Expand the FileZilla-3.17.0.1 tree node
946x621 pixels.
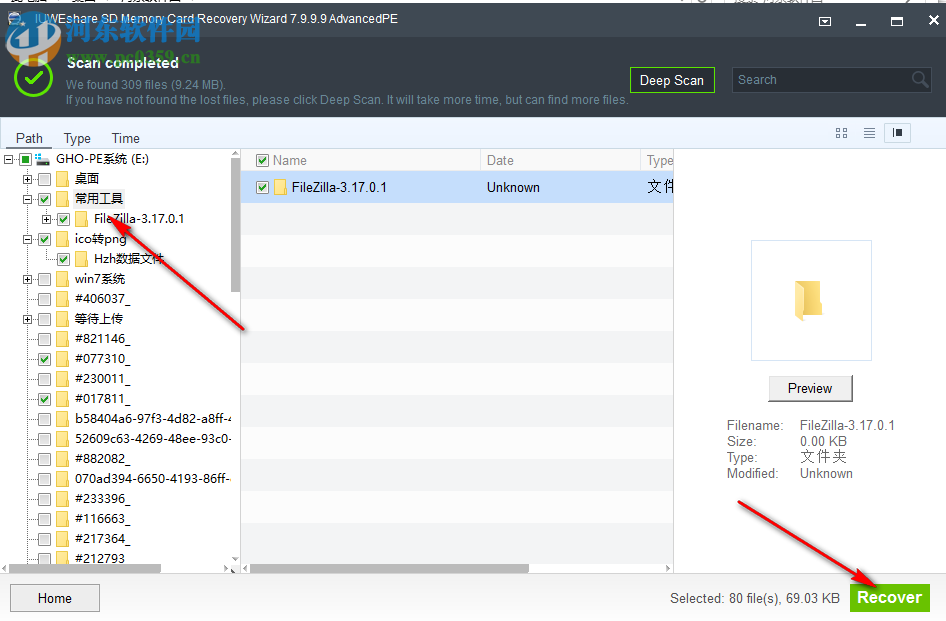46,219
